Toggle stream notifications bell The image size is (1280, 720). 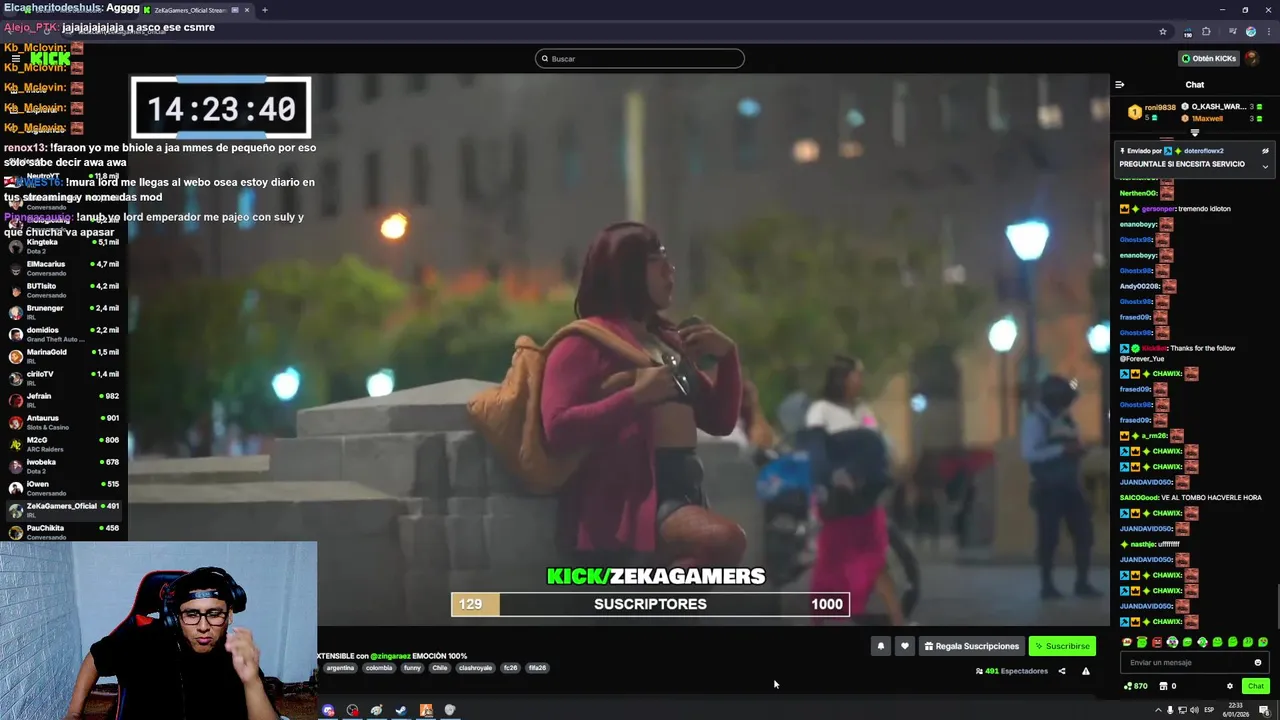881,646
